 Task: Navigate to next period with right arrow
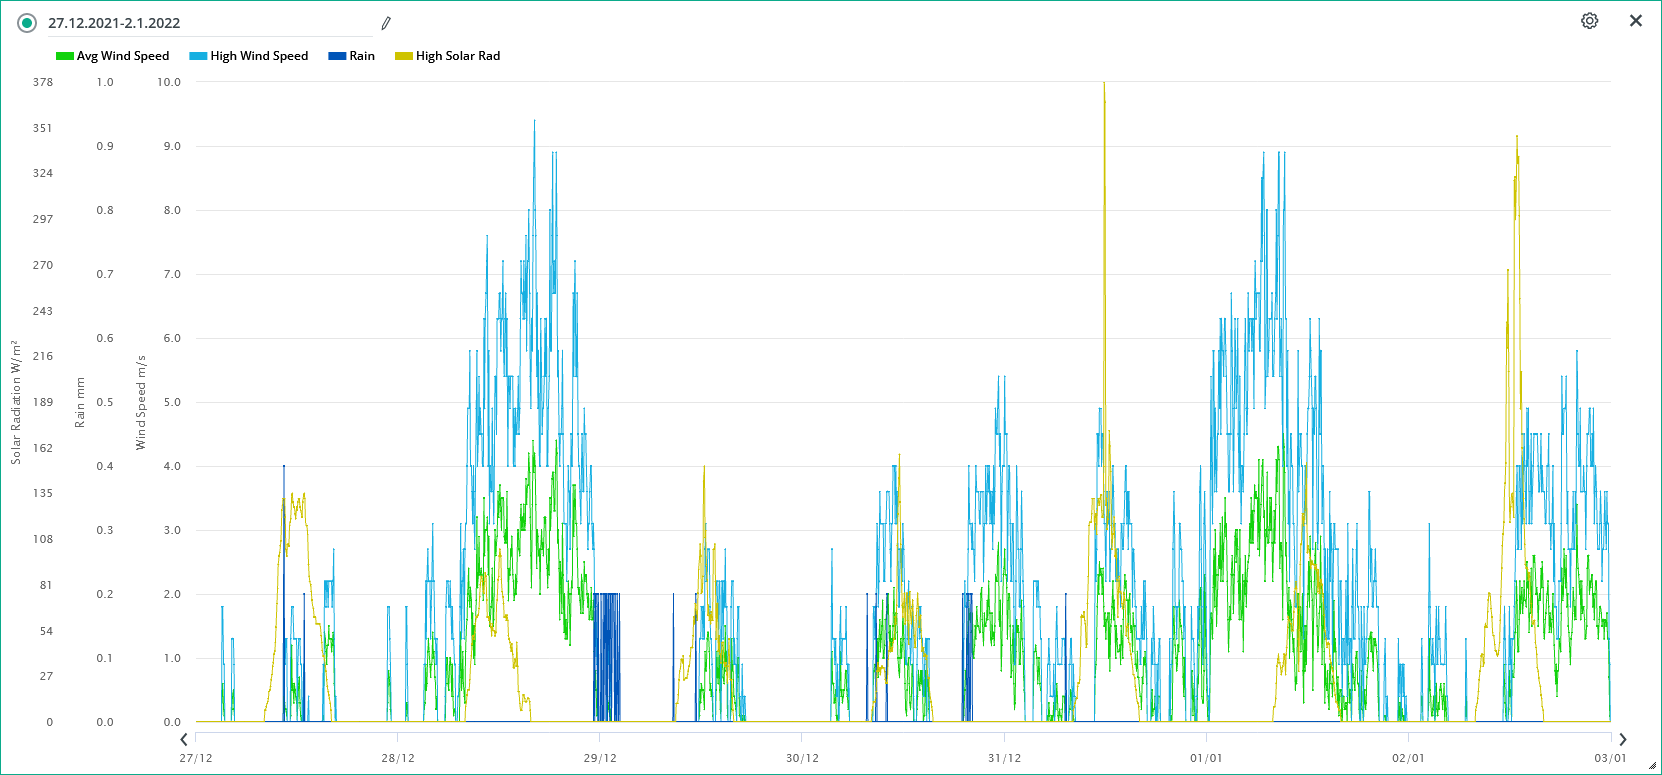coord(1622,739)
